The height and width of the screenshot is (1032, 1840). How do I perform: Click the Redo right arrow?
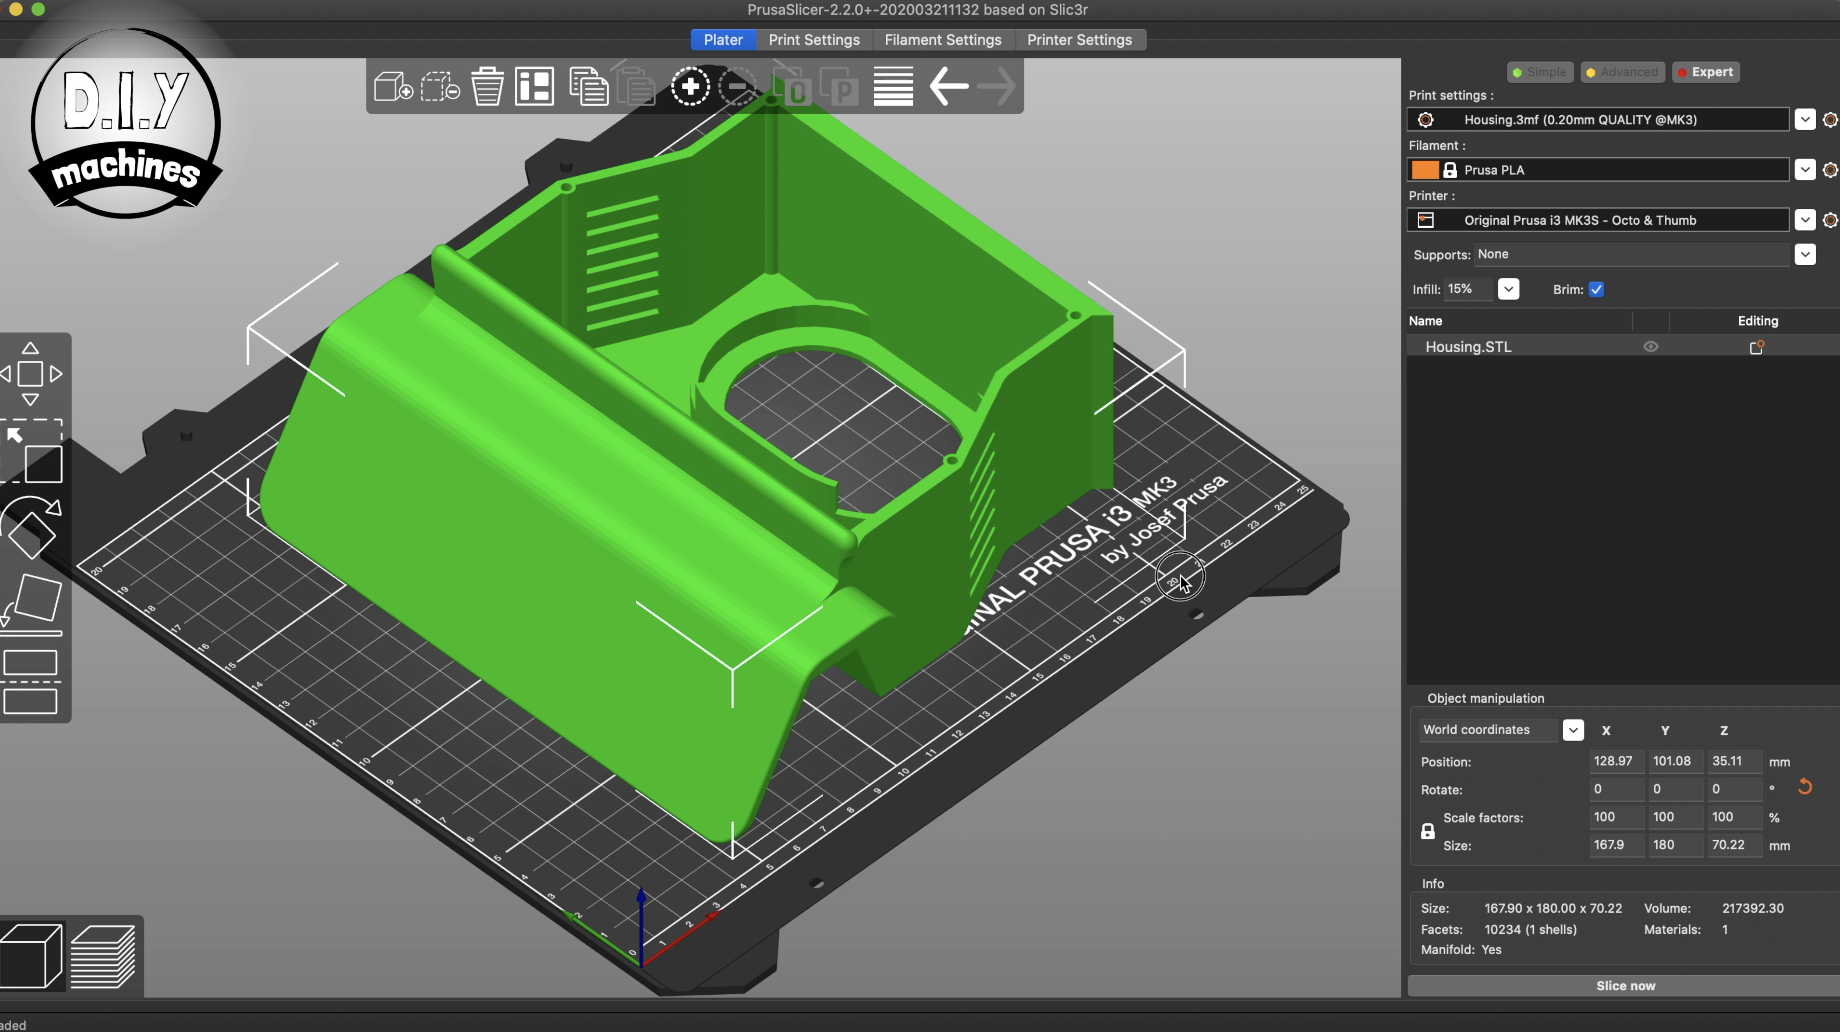996,87
